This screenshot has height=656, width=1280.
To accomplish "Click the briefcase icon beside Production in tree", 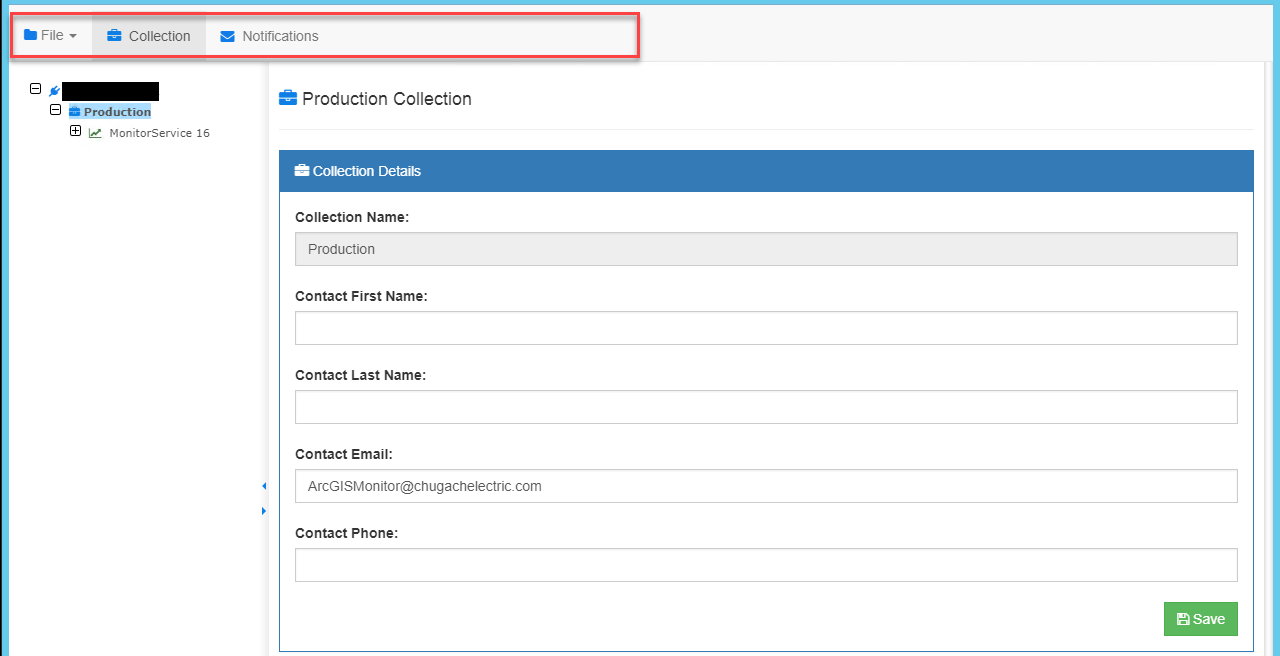I will (76, 111).
